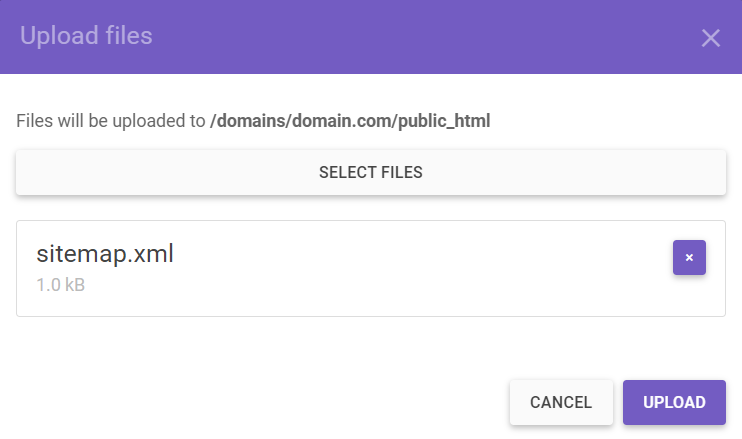Click the Upload files dialog title
This screenshot has width=742, height=439.
[86, 37]
